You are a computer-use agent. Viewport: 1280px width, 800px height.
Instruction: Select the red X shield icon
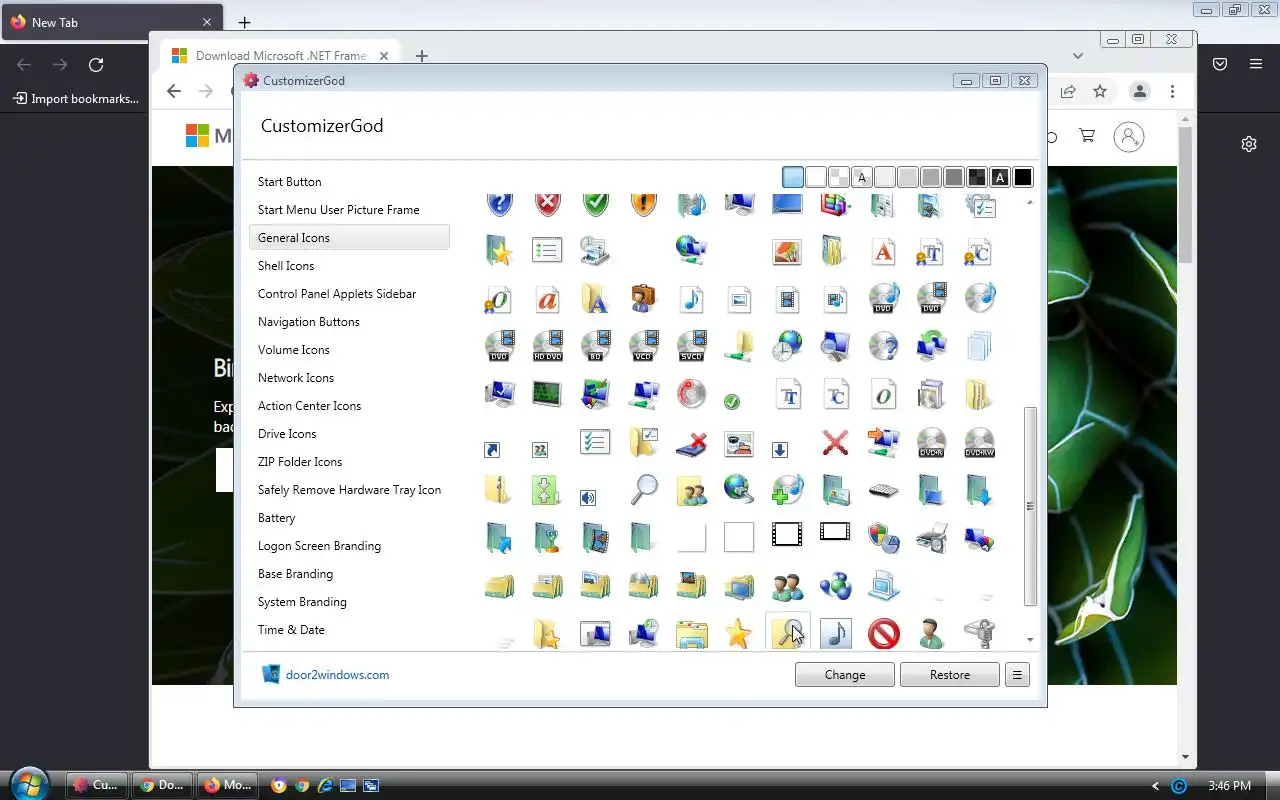547,204
